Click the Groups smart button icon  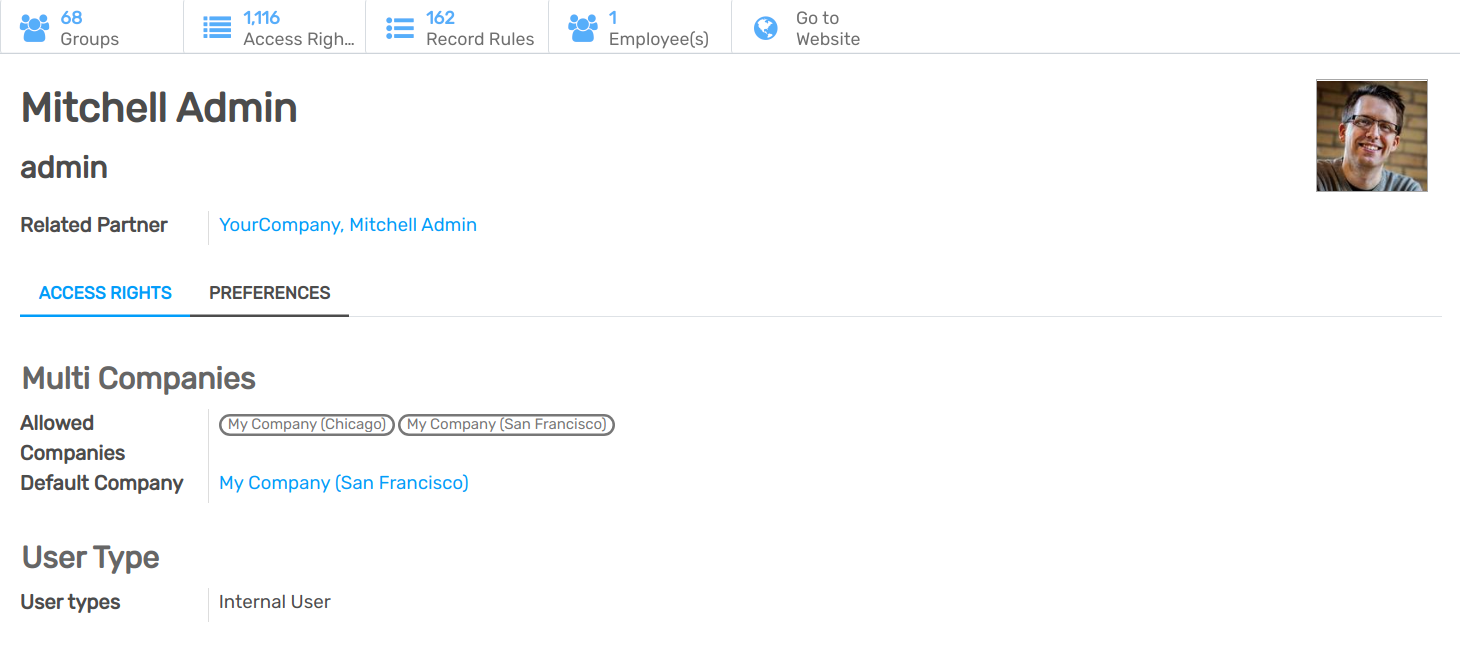[34, 27]
